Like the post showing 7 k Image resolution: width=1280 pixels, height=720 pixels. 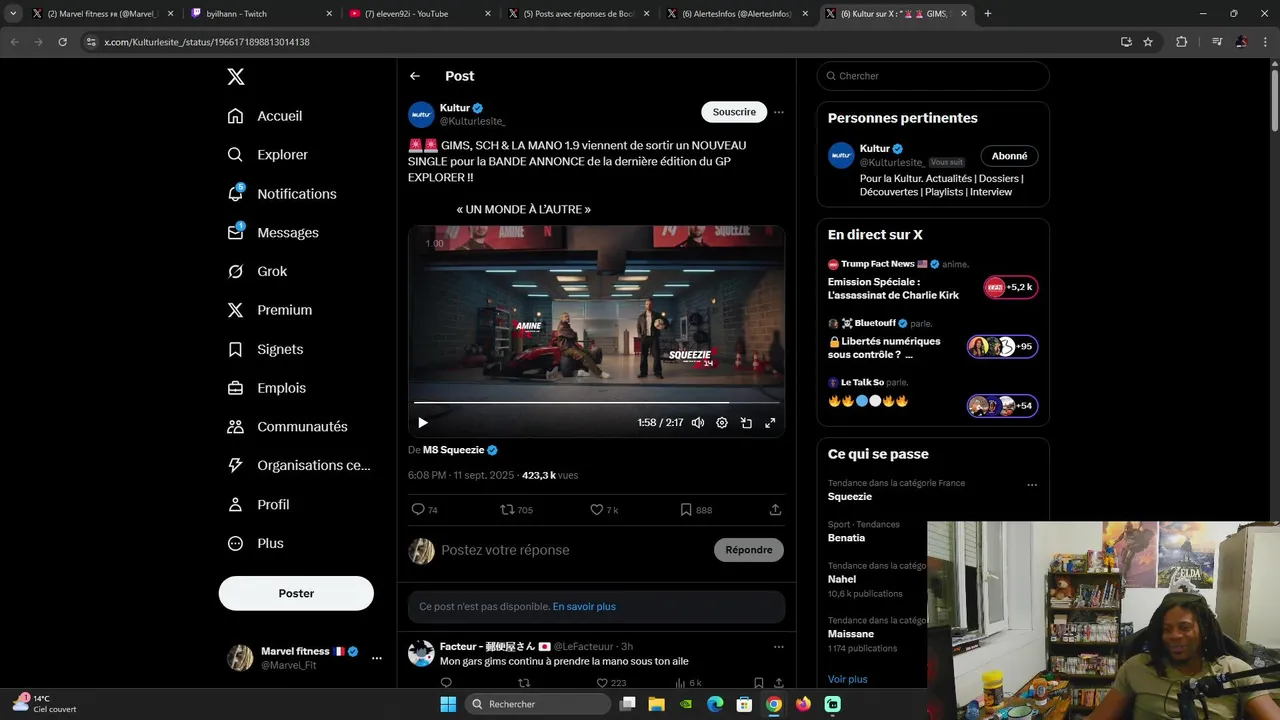point(604,510)
